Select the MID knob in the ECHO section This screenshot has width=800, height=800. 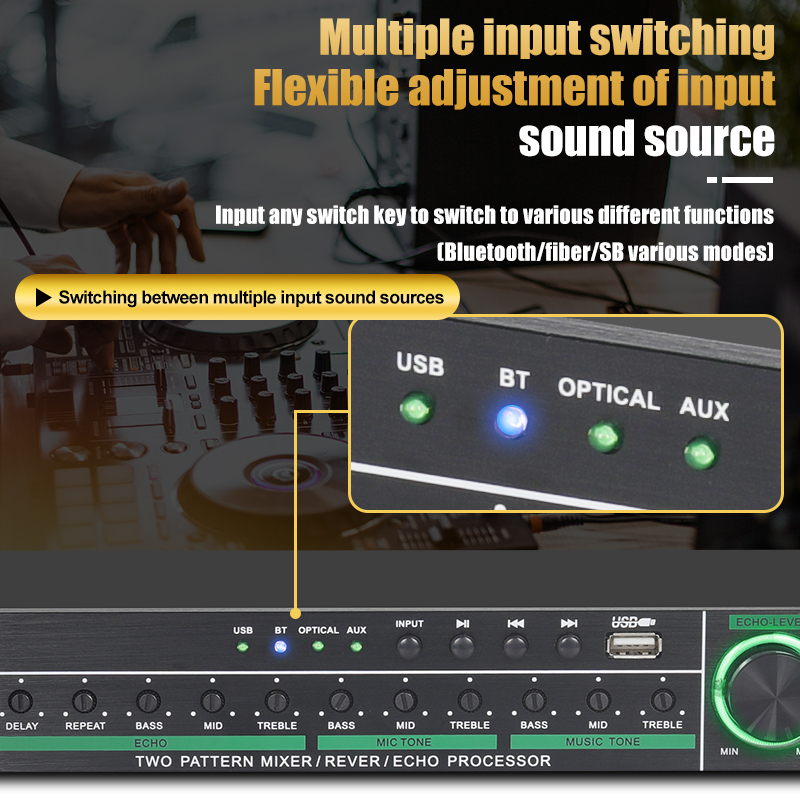point(213,702)
